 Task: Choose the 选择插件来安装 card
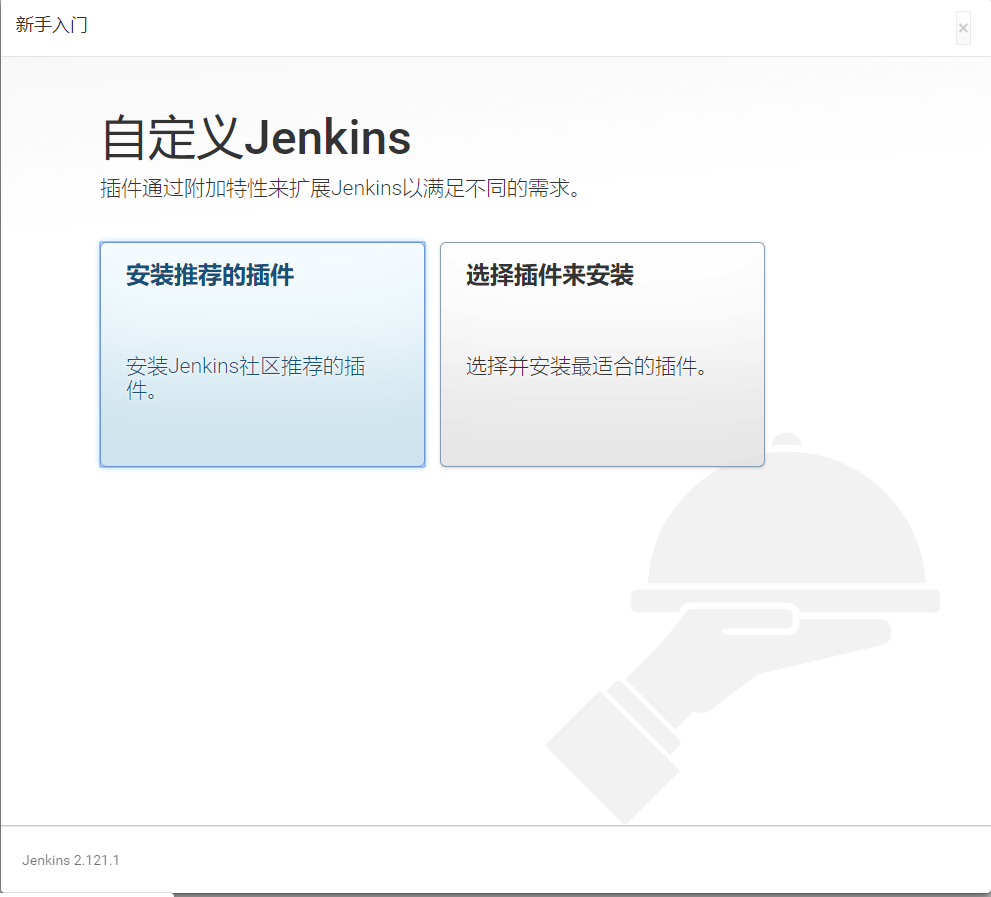(x=602, y=355)
